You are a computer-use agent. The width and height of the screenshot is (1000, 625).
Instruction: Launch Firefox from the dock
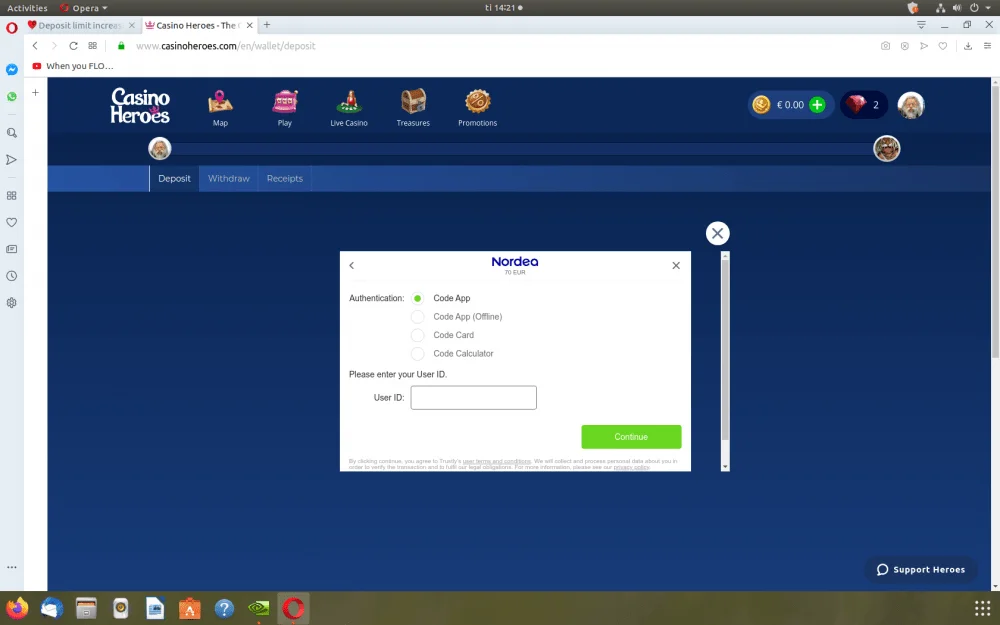[x=17, y=608]
